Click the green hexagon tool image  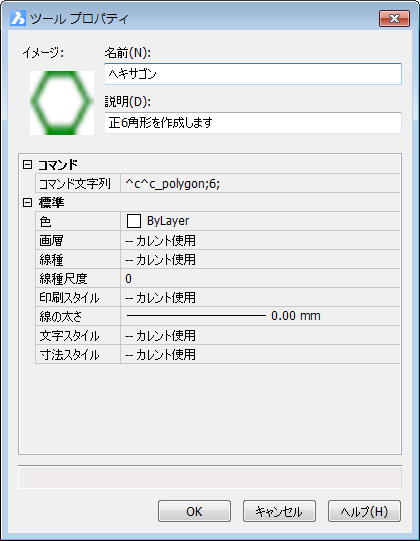coord(62,102)
